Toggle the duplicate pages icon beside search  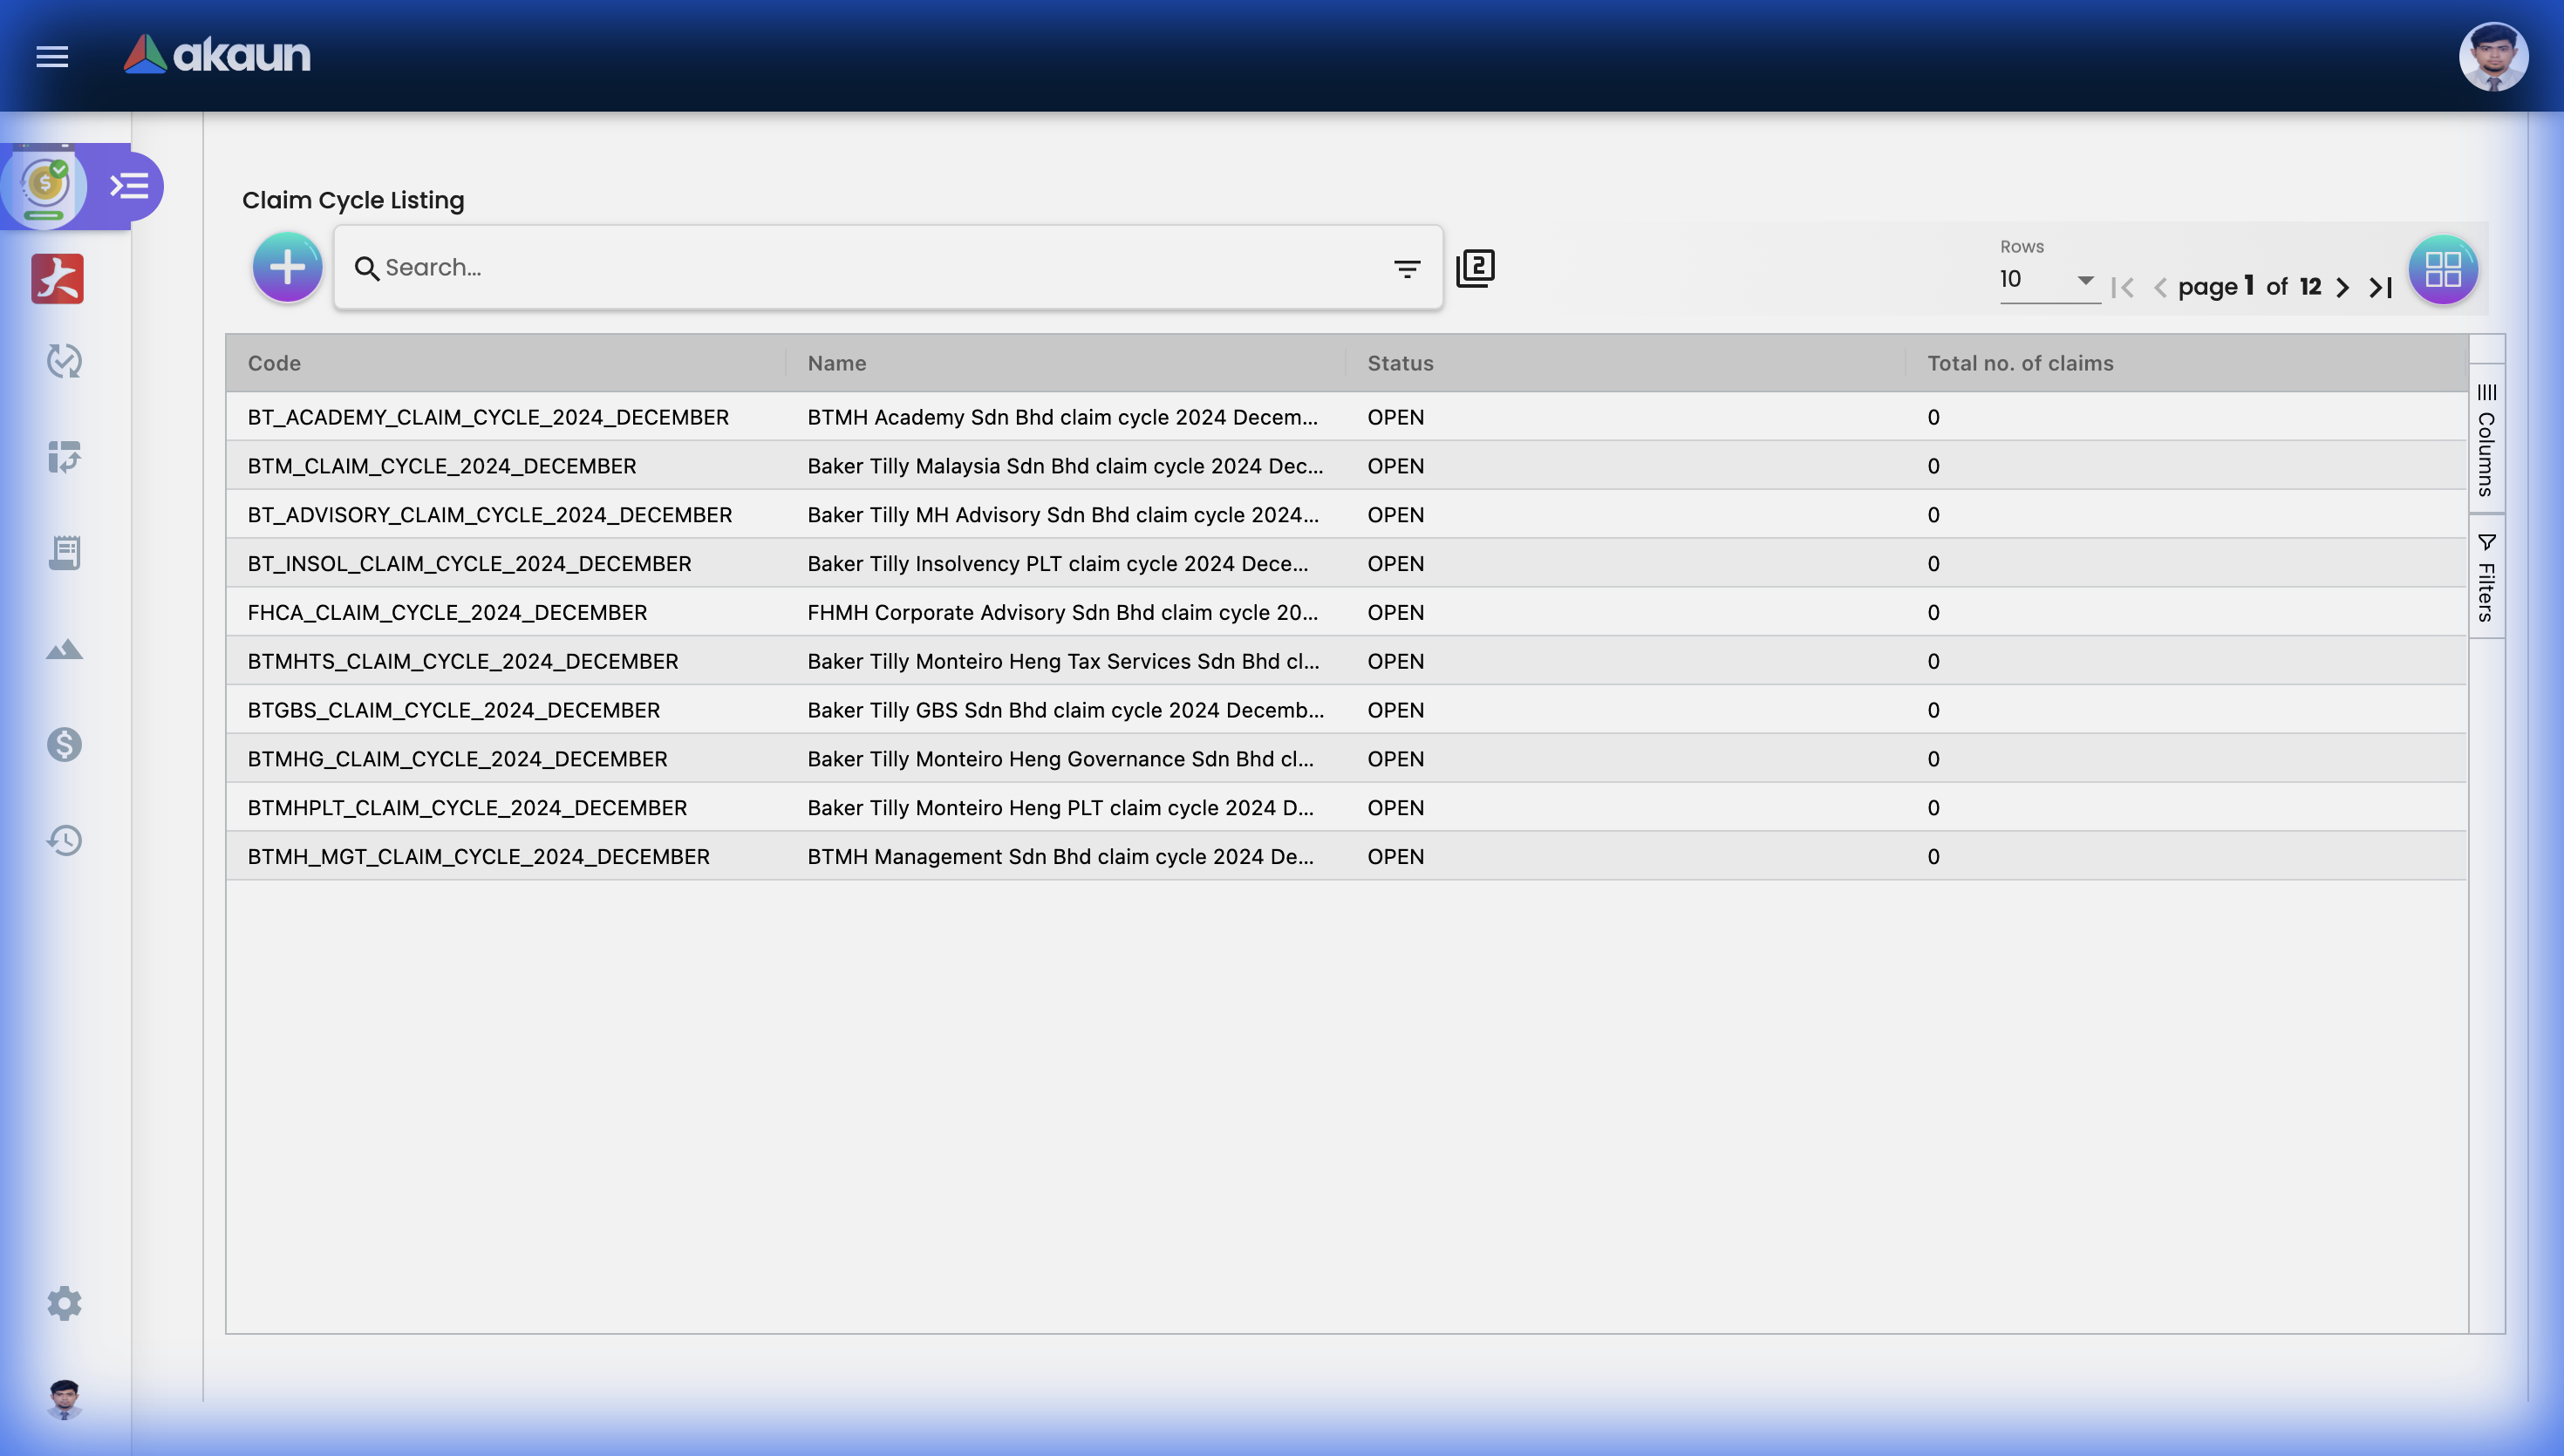1475,267
